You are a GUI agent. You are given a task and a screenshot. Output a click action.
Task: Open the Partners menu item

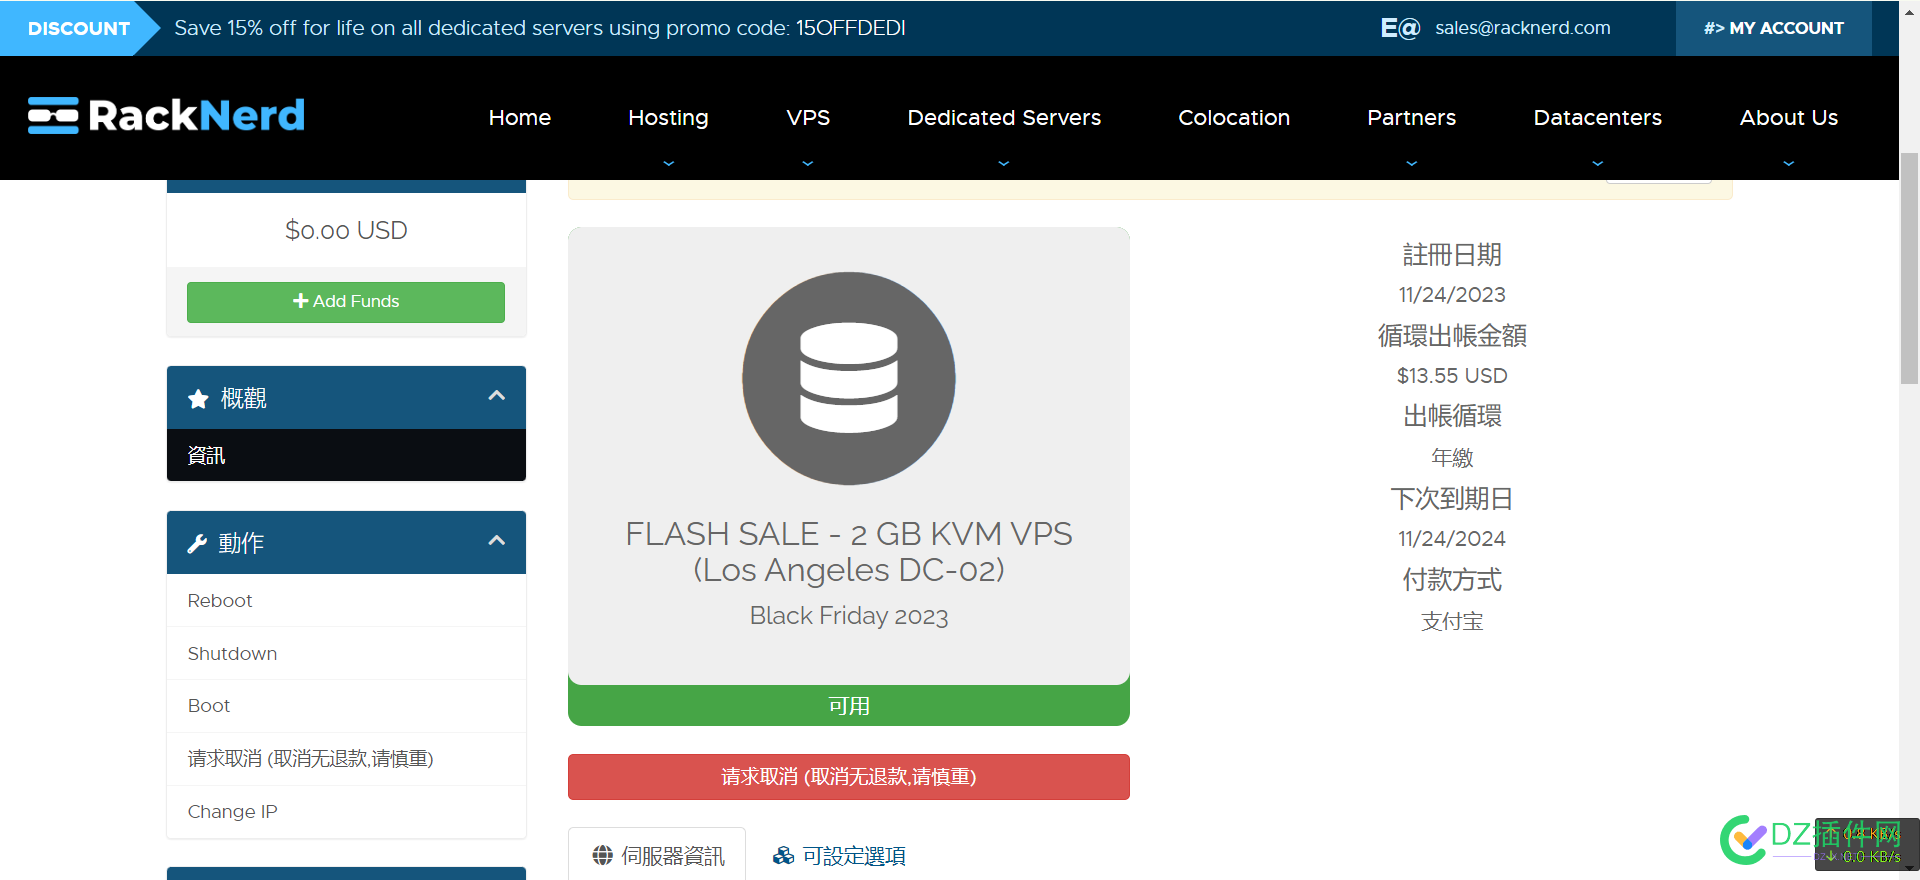pyautogui.click(x=1412, y=117)
